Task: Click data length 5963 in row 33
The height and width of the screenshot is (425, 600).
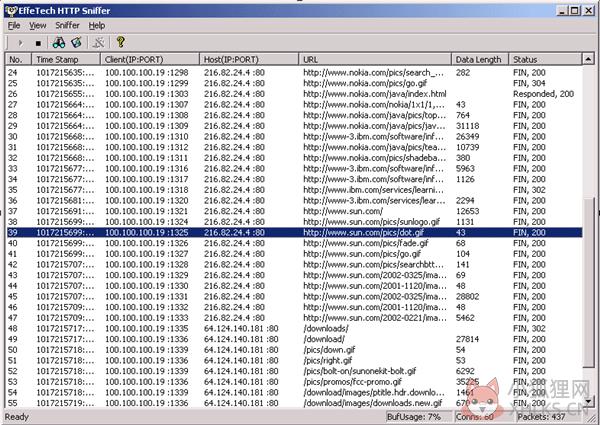Action: [x=465, y=169]
